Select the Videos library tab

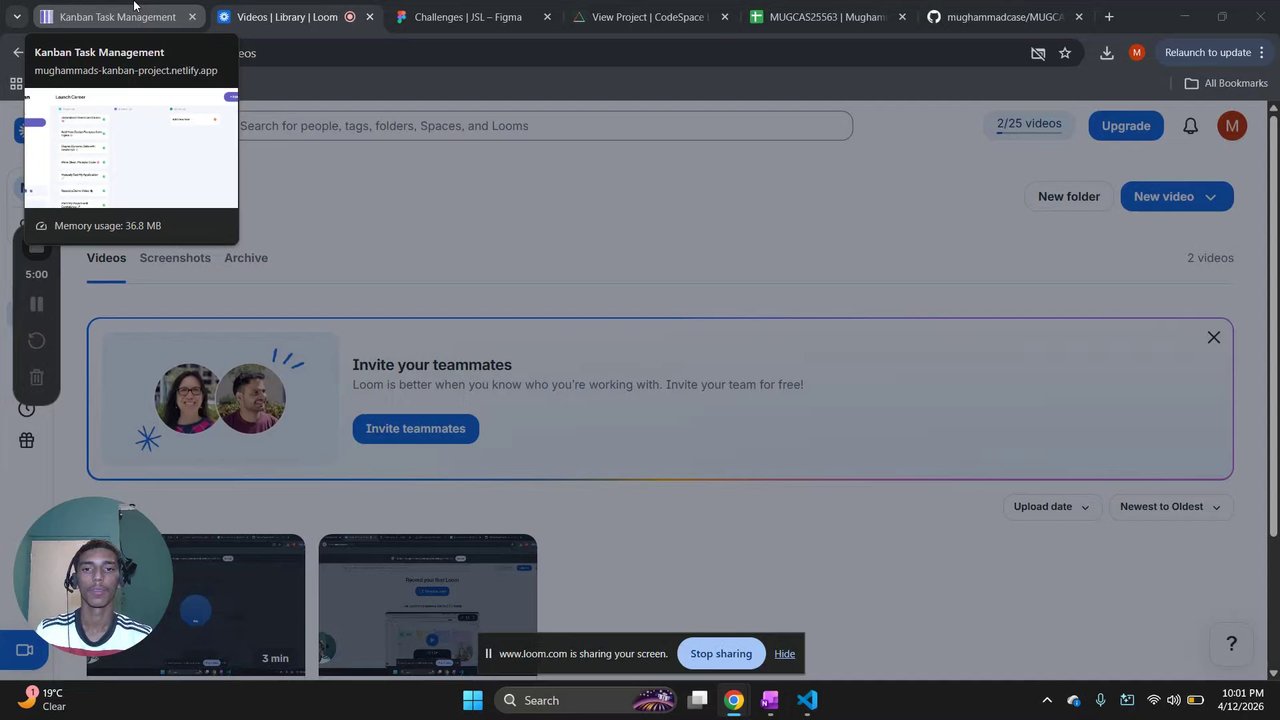[106, 258]
